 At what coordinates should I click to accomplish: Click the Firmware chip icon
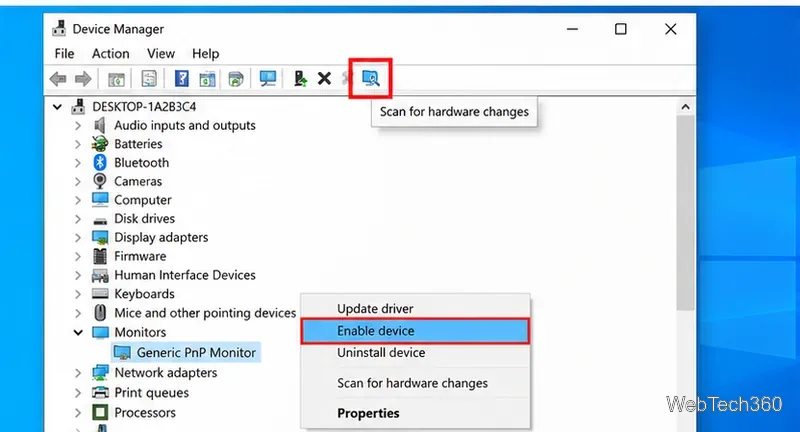(x=100, y=256)
